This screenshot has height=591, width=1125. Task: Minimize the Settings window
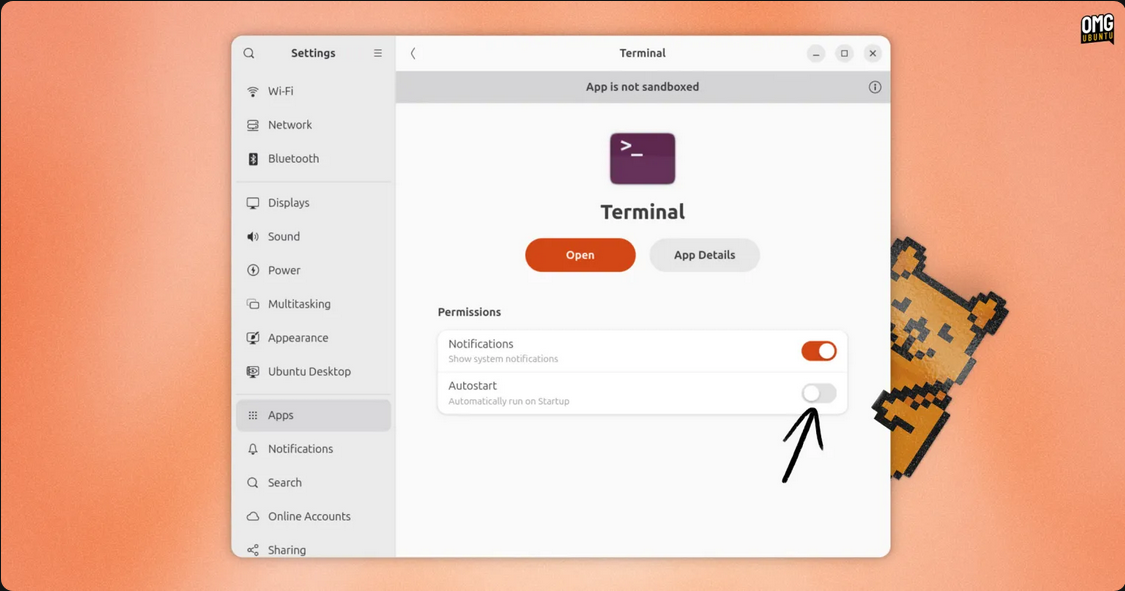[816, 53]
